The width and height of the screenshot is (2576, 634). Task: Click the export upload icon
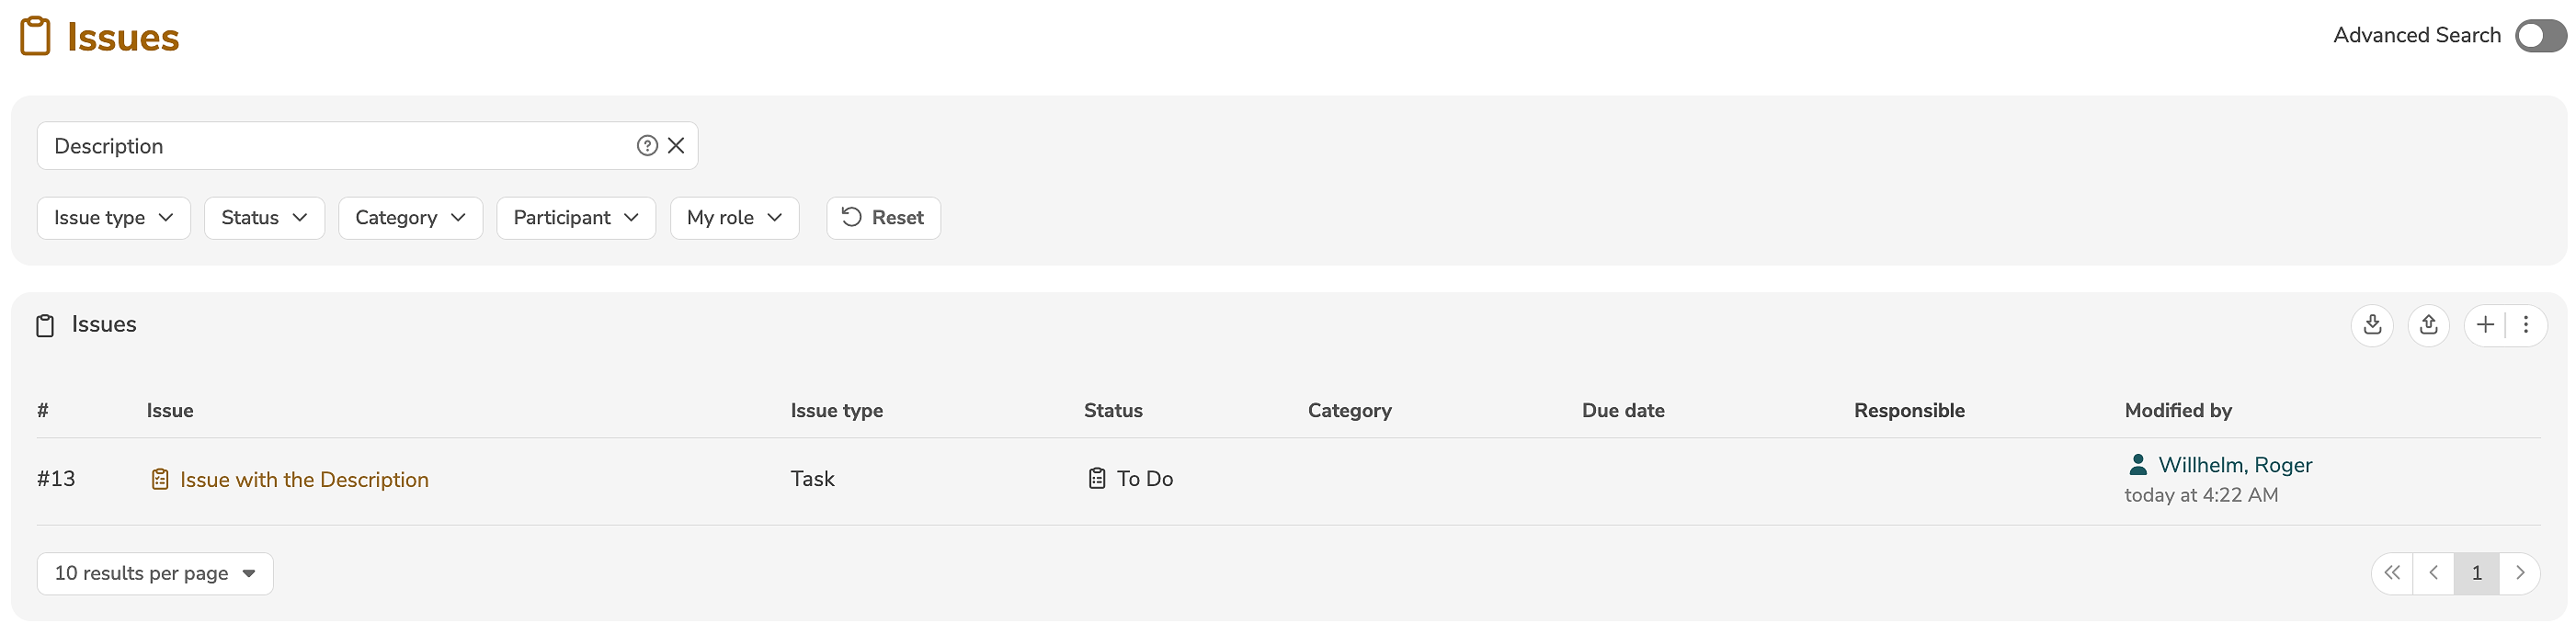[2428, 325]
